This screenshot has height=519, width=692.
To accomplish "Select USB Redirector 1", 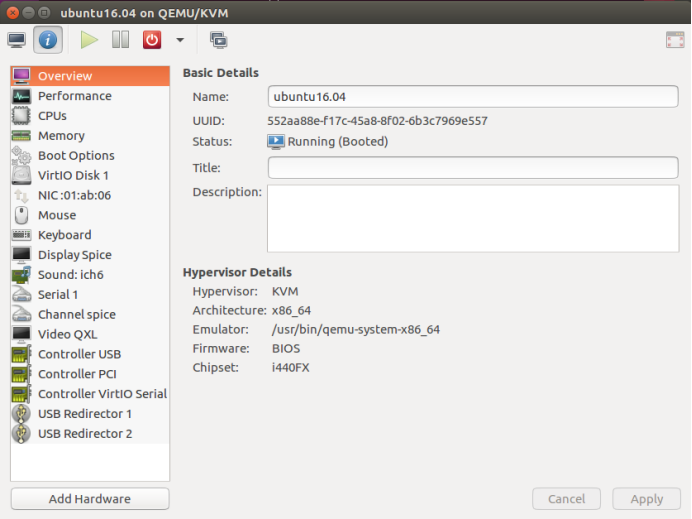I will tap(90, 414).
